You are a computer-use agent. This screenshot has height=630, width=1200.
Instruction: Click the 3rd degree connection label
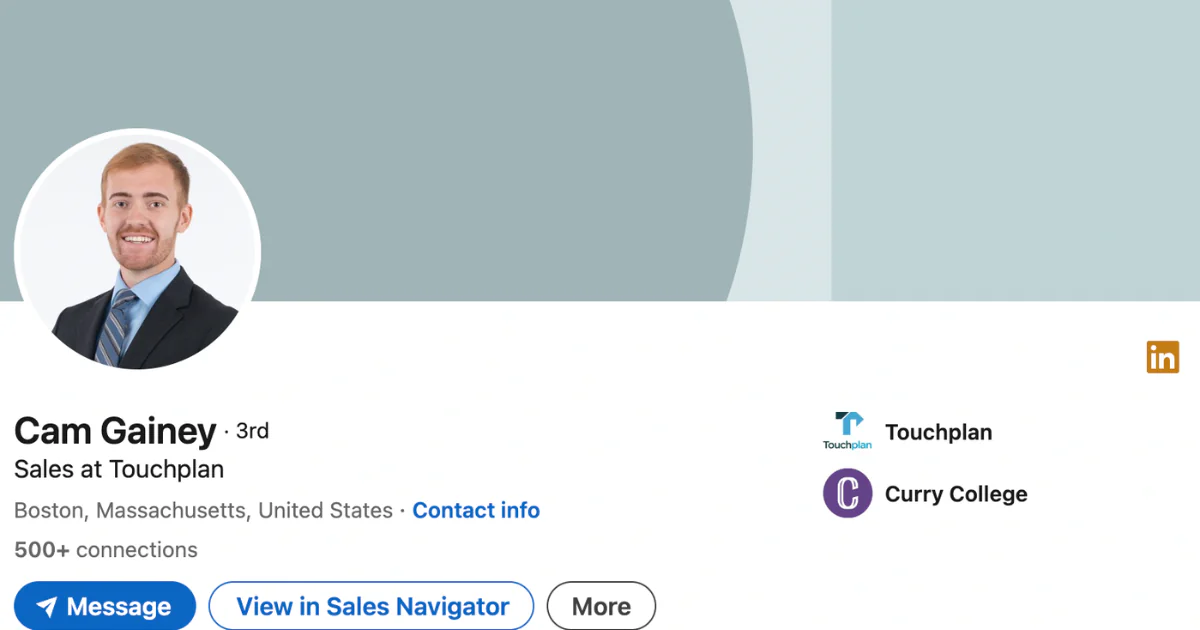click(x=252, y=431)
